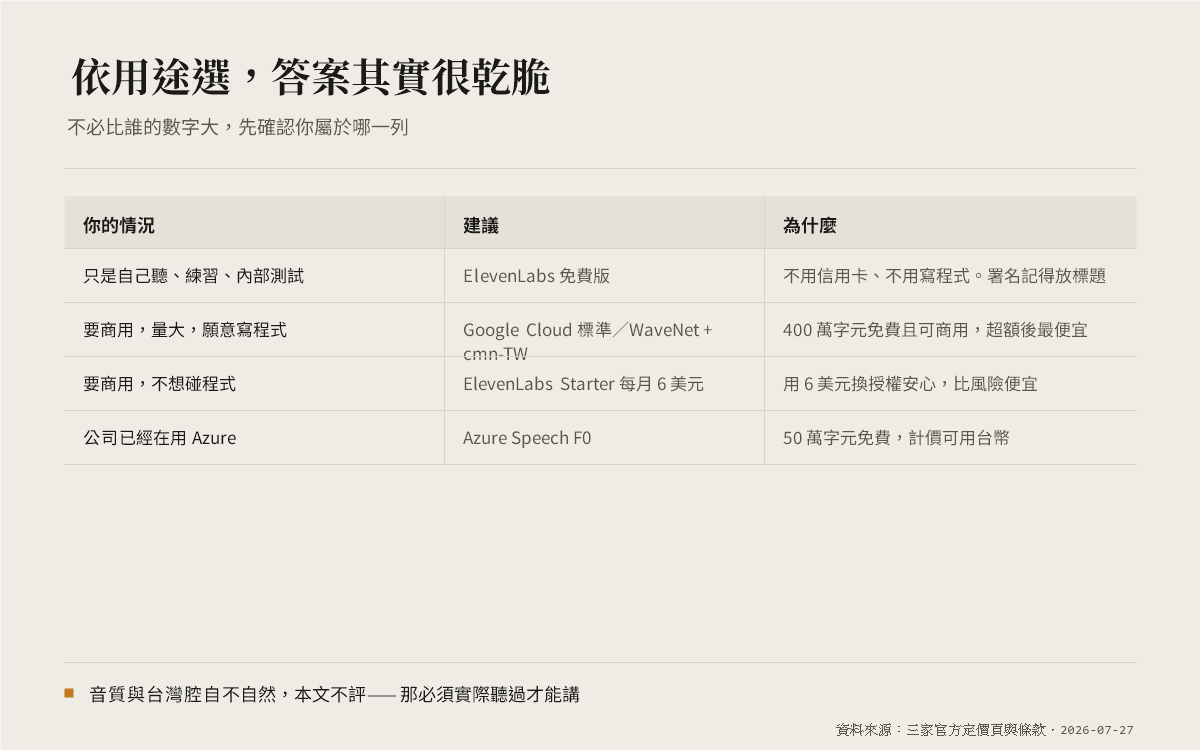Select the cell 要商用，量大，願意寫程式
The image size is (1200, 750).
coord(185,330)
